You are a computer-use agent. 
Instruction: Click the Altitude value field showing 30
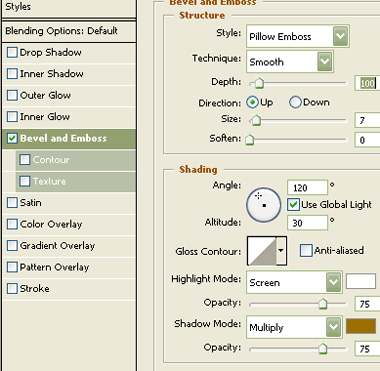point(307,223)
